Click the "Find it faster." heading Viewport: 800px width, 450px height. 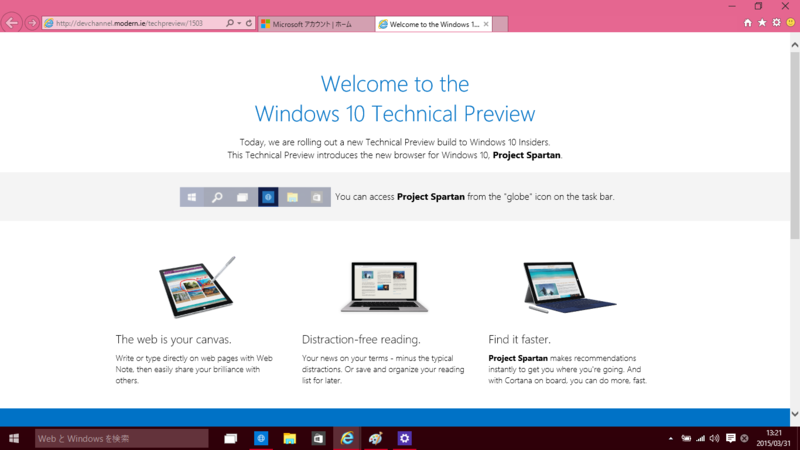pyautogui.click(x=519, y=339)
